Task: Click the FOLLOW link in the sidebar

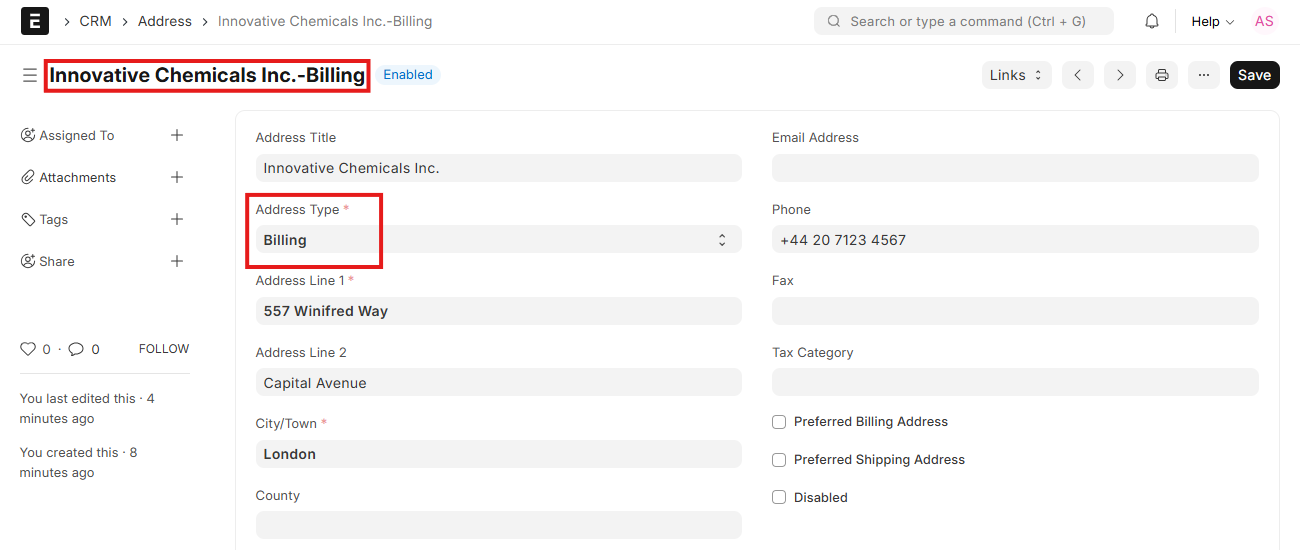Action: (164, 349)
